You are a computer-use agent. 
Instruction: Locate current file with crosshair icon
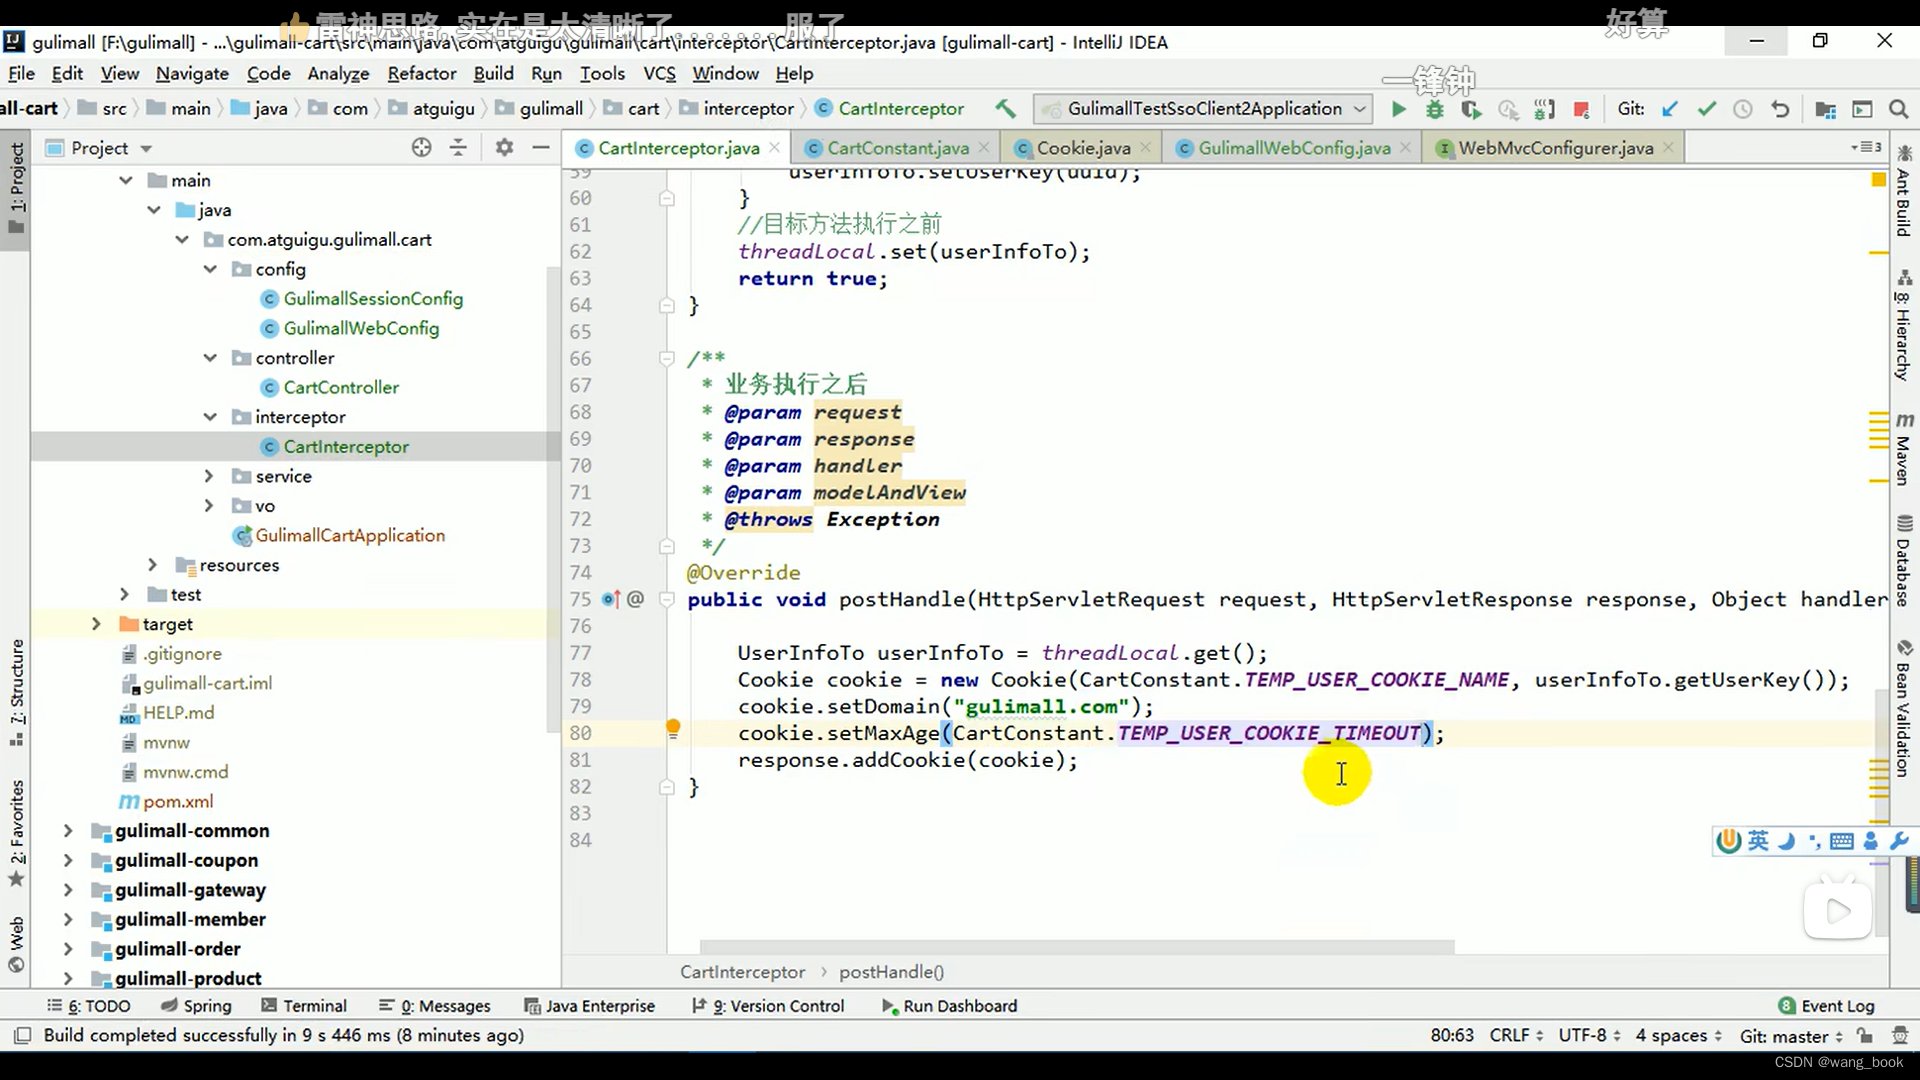pos(422,148)
